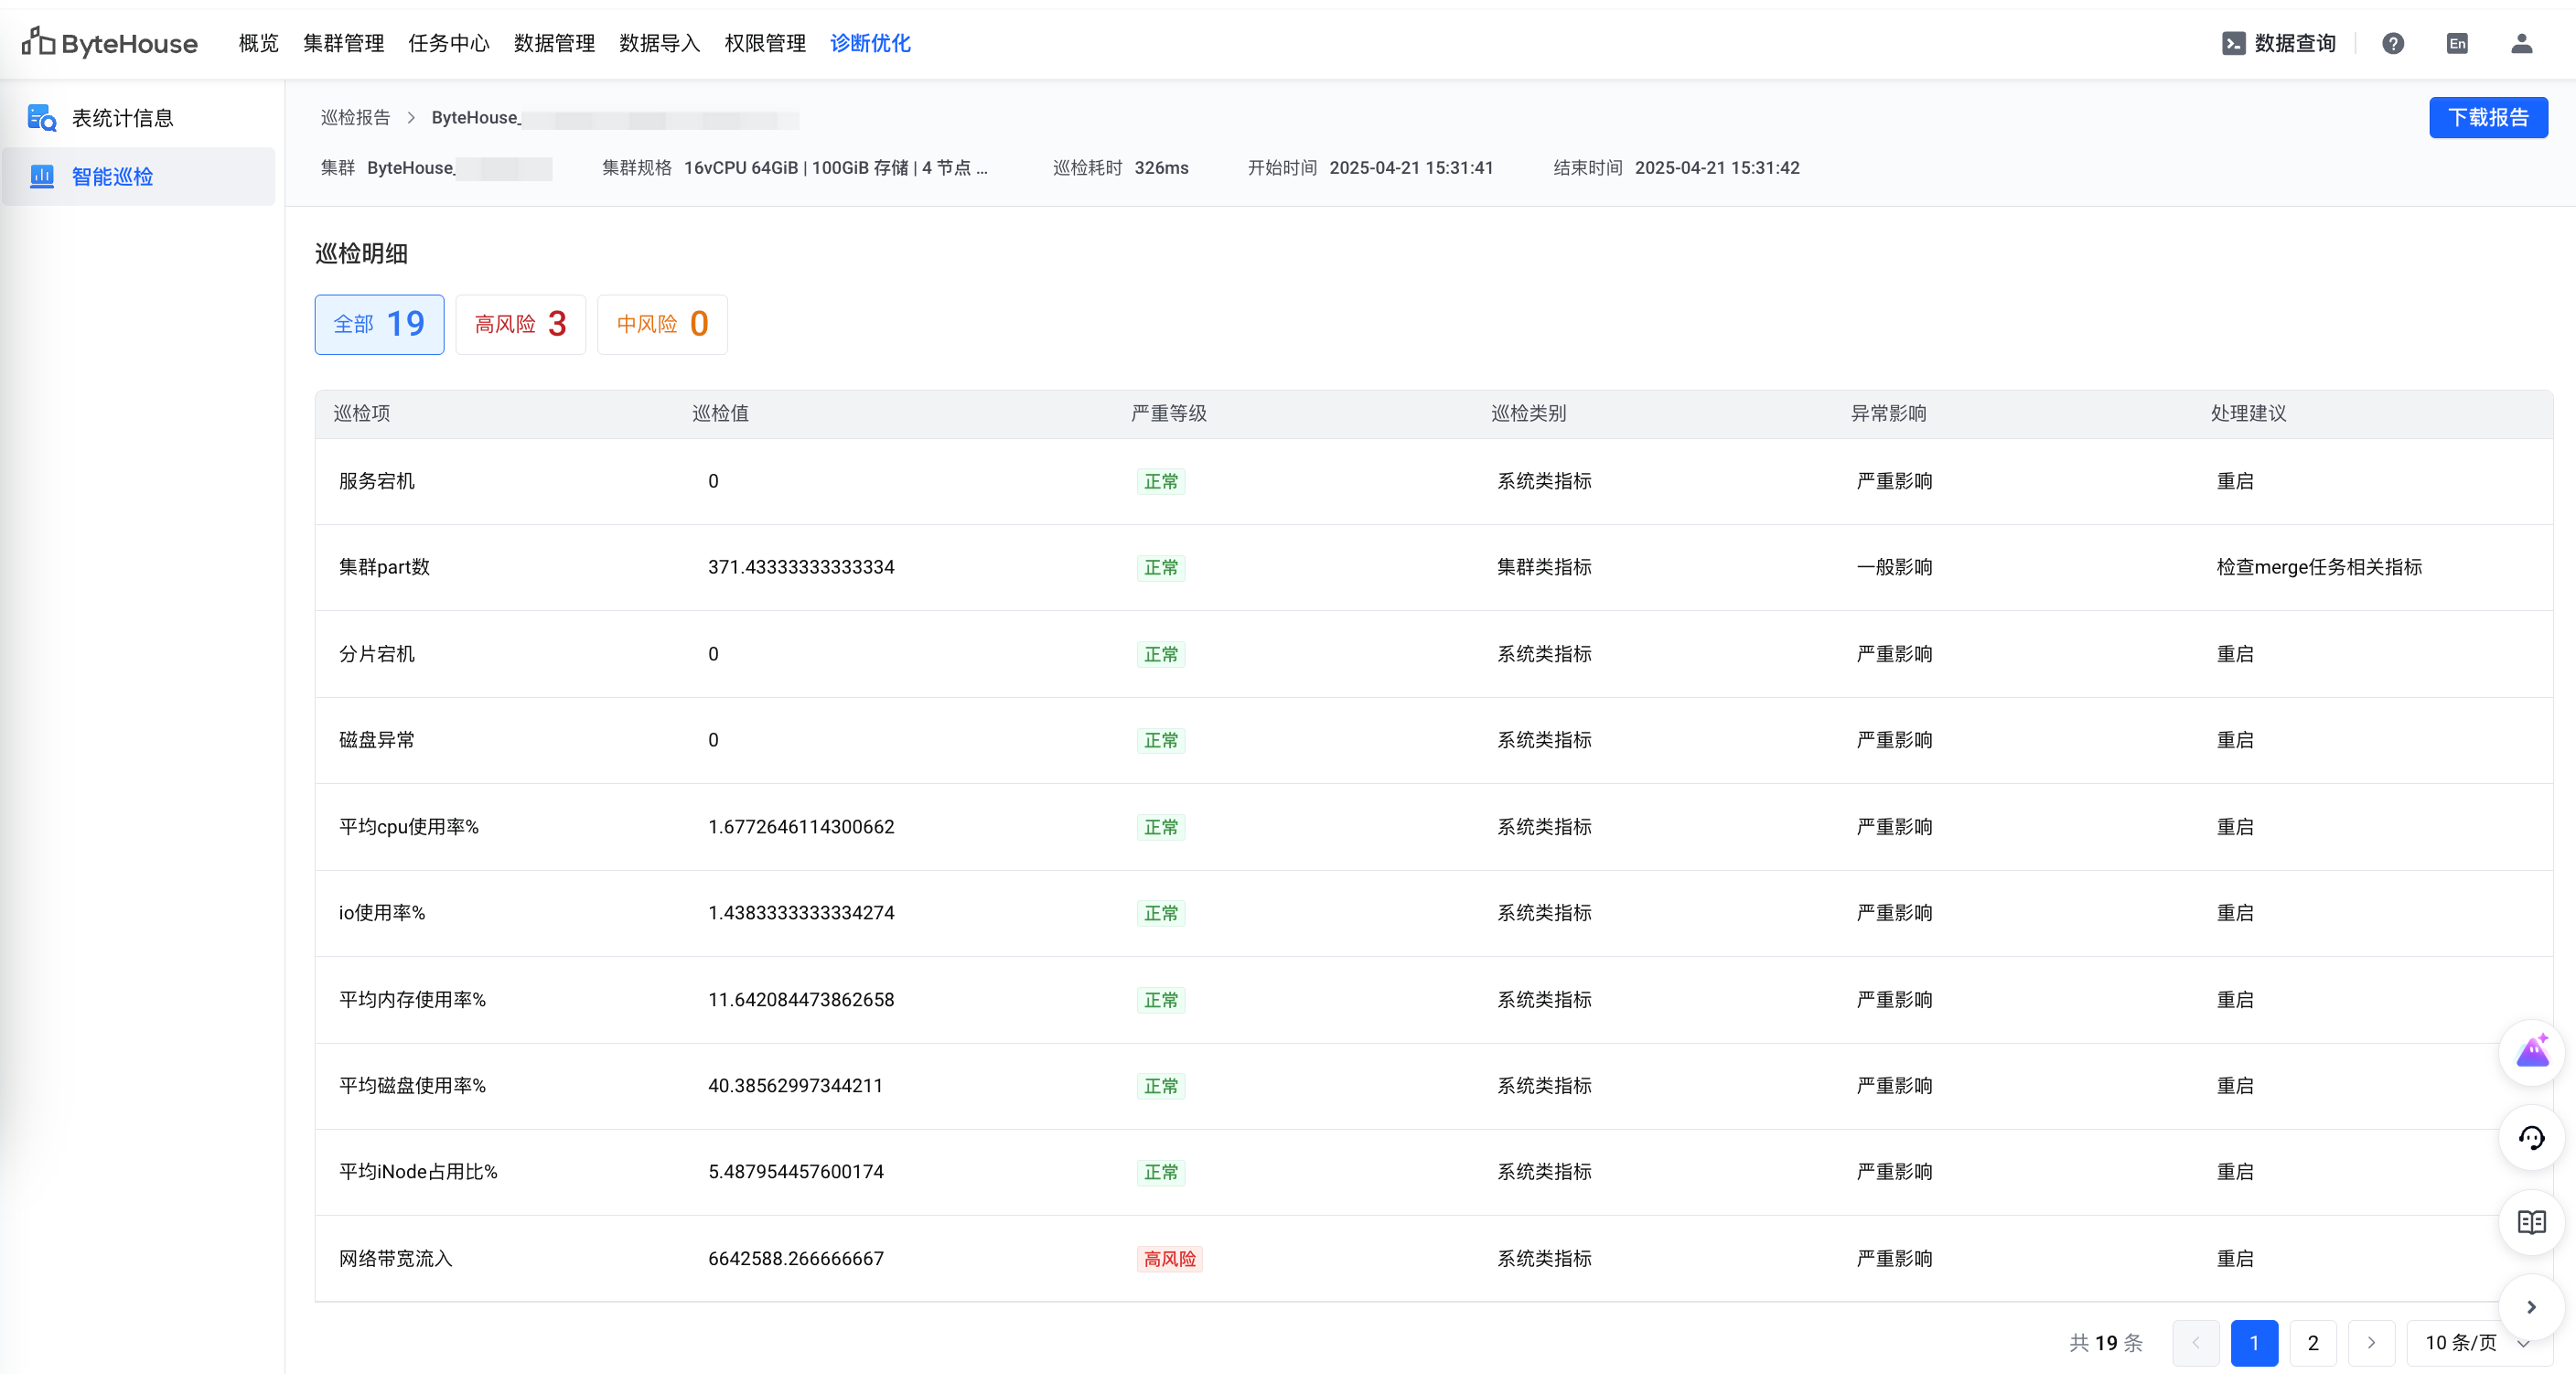Go to the next page arrow
The height and width of the screenshot is (1374, 2576).
[2370, 1342]
